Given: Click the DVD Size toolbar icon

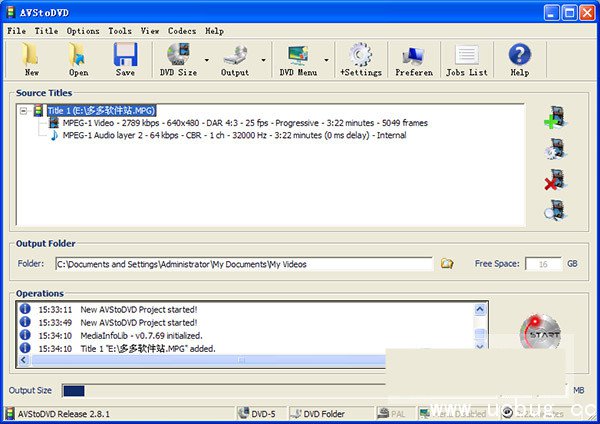Looking at the screenshot, I should click(x=178, y=59).
